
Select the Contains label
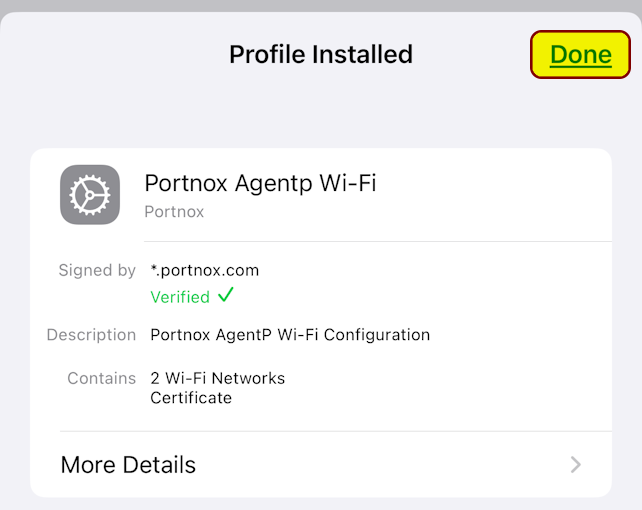point(102,378)
